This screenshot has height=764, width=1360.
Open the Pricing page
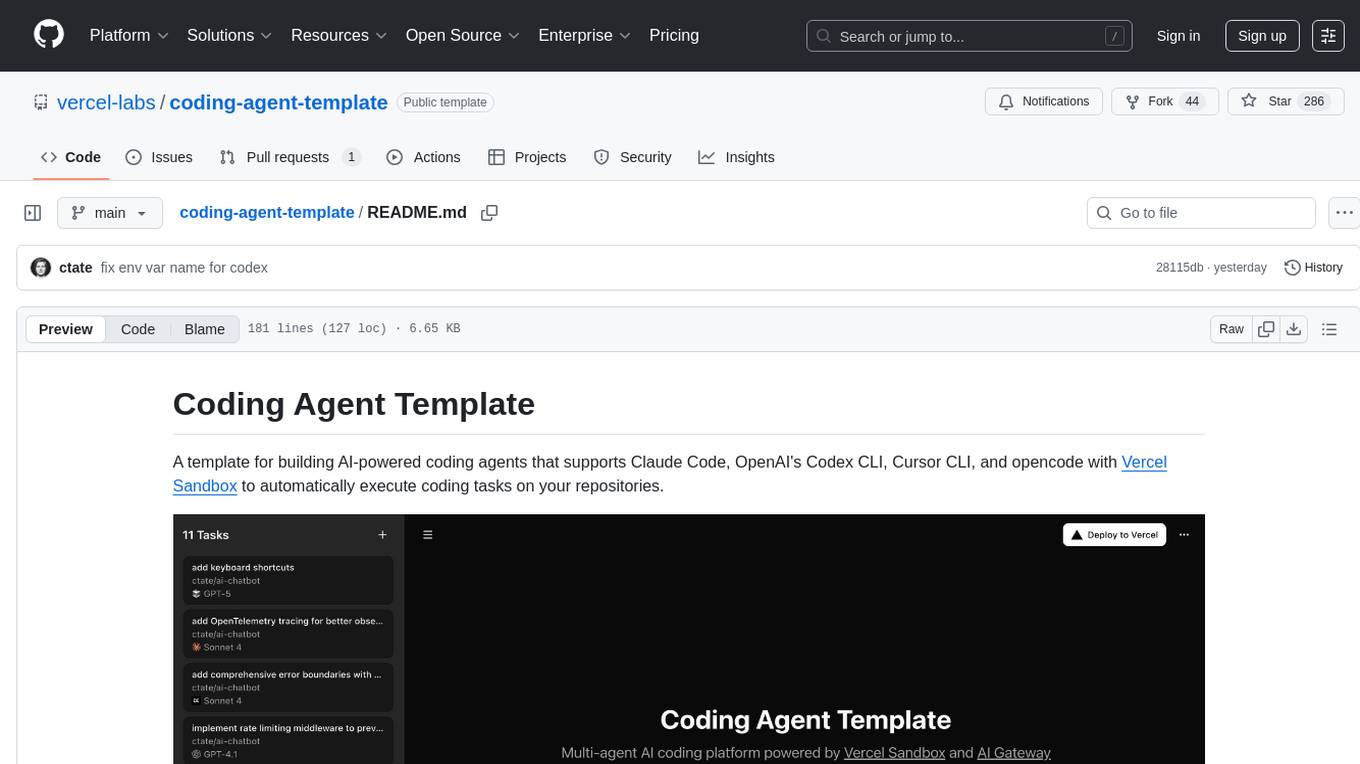674,35
